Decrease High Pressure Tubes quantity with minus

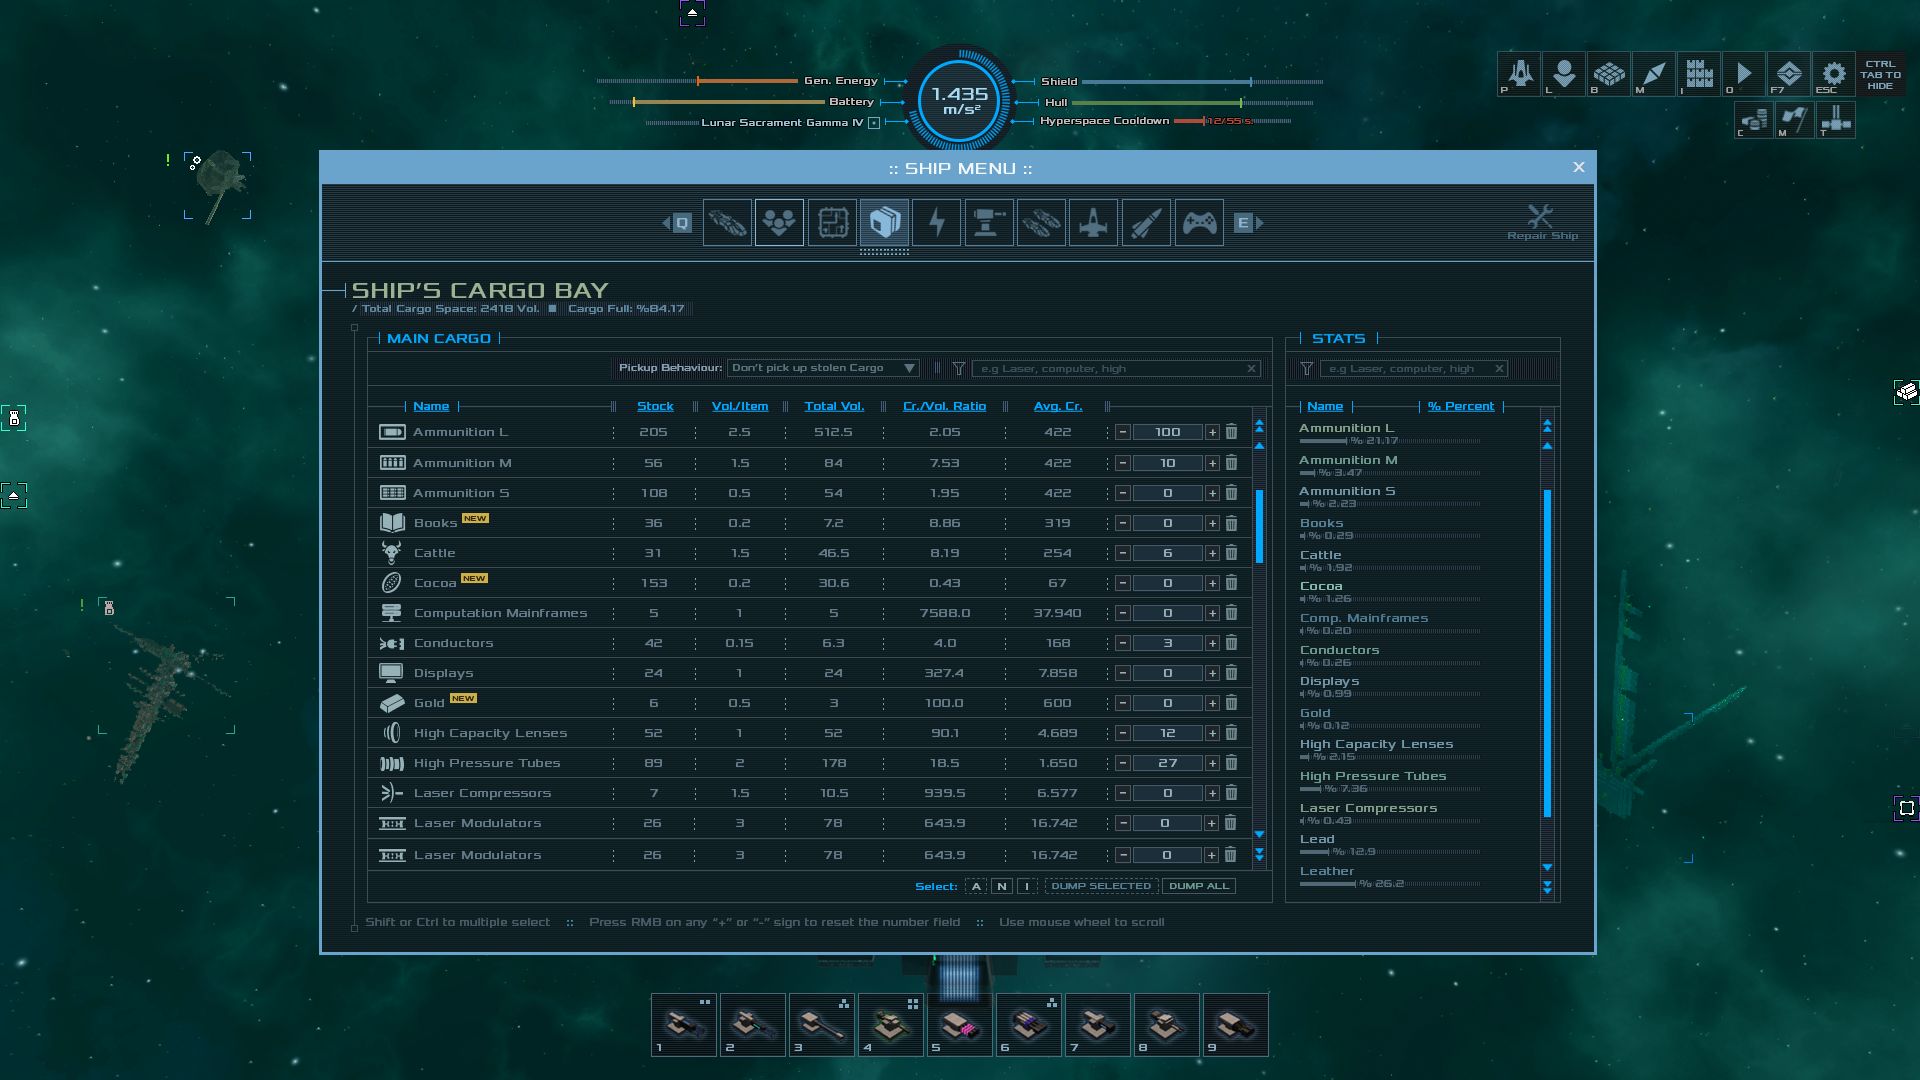click(1123, 763)
